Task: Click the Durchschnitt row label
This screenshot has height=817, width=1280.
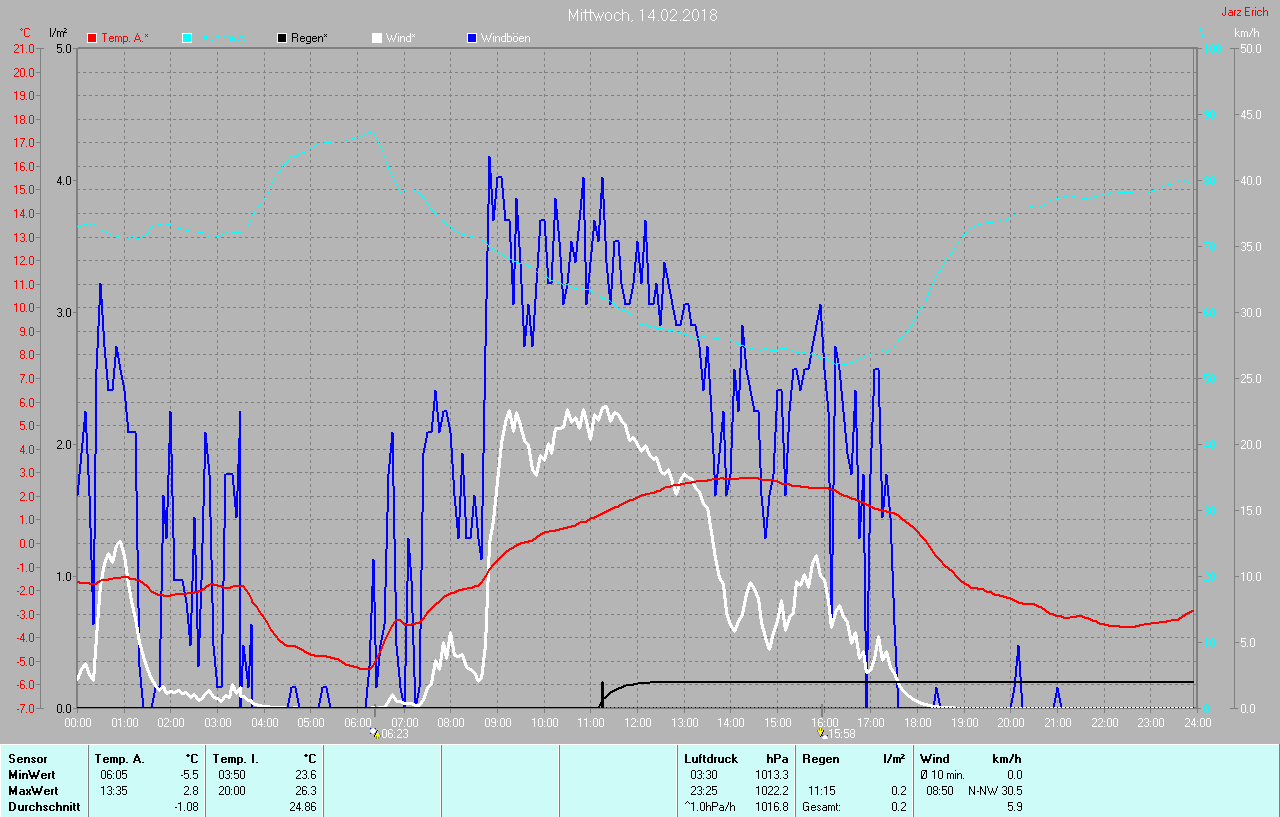Action: 44,807
